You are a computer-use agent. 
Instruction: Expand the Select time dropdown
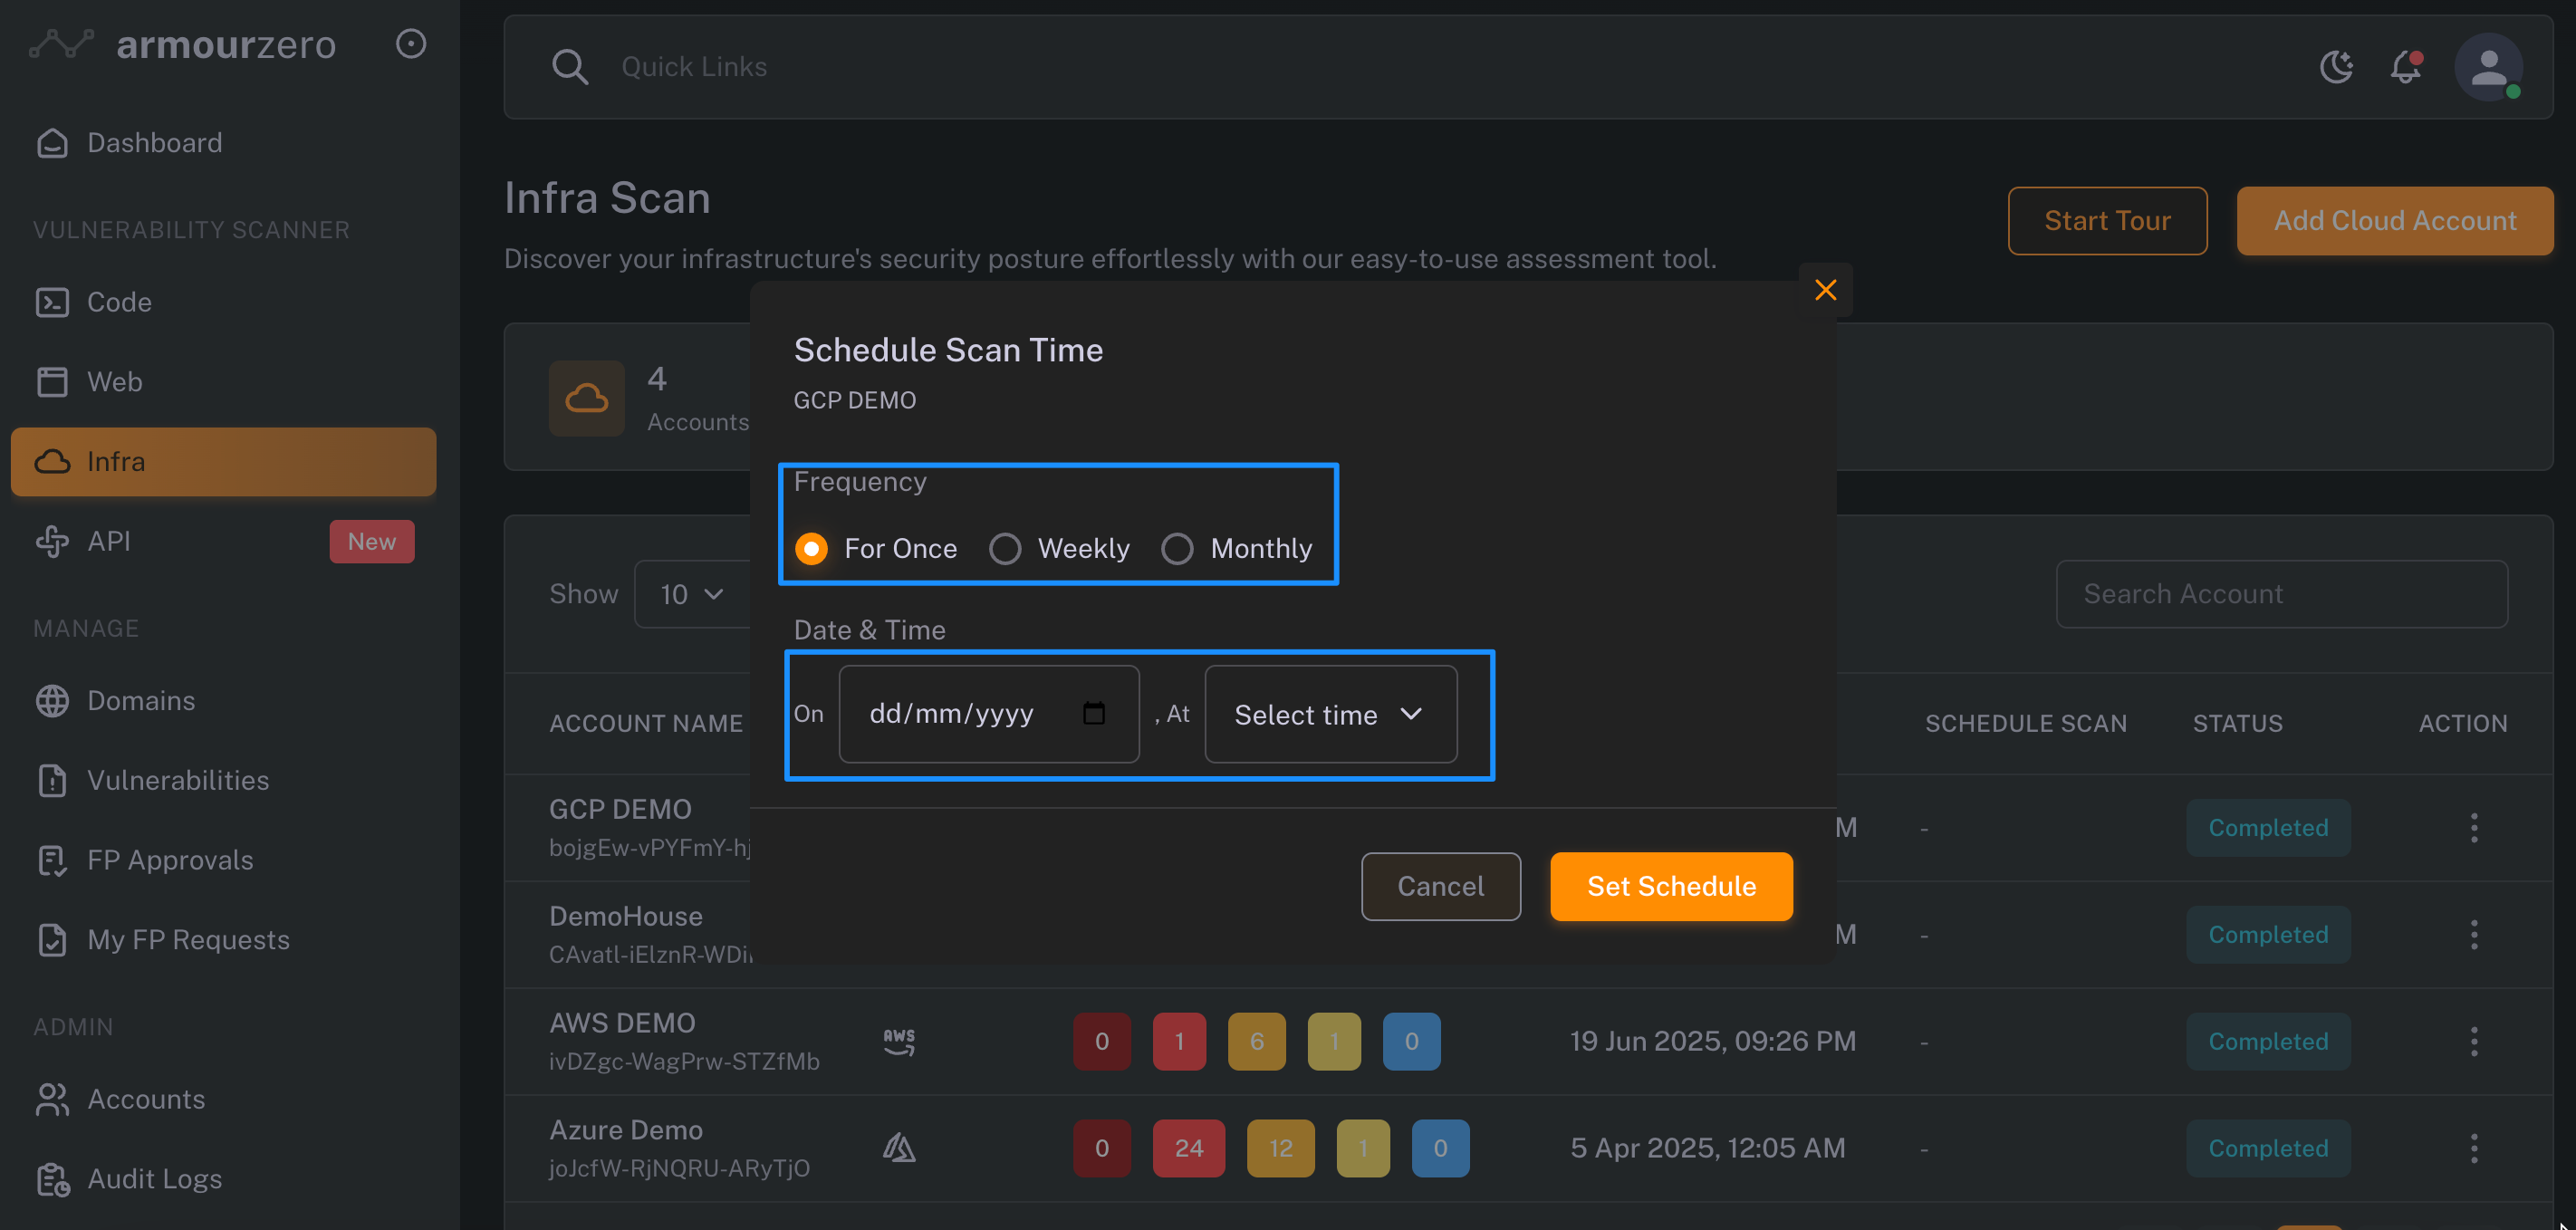[x=1329, y=714]
